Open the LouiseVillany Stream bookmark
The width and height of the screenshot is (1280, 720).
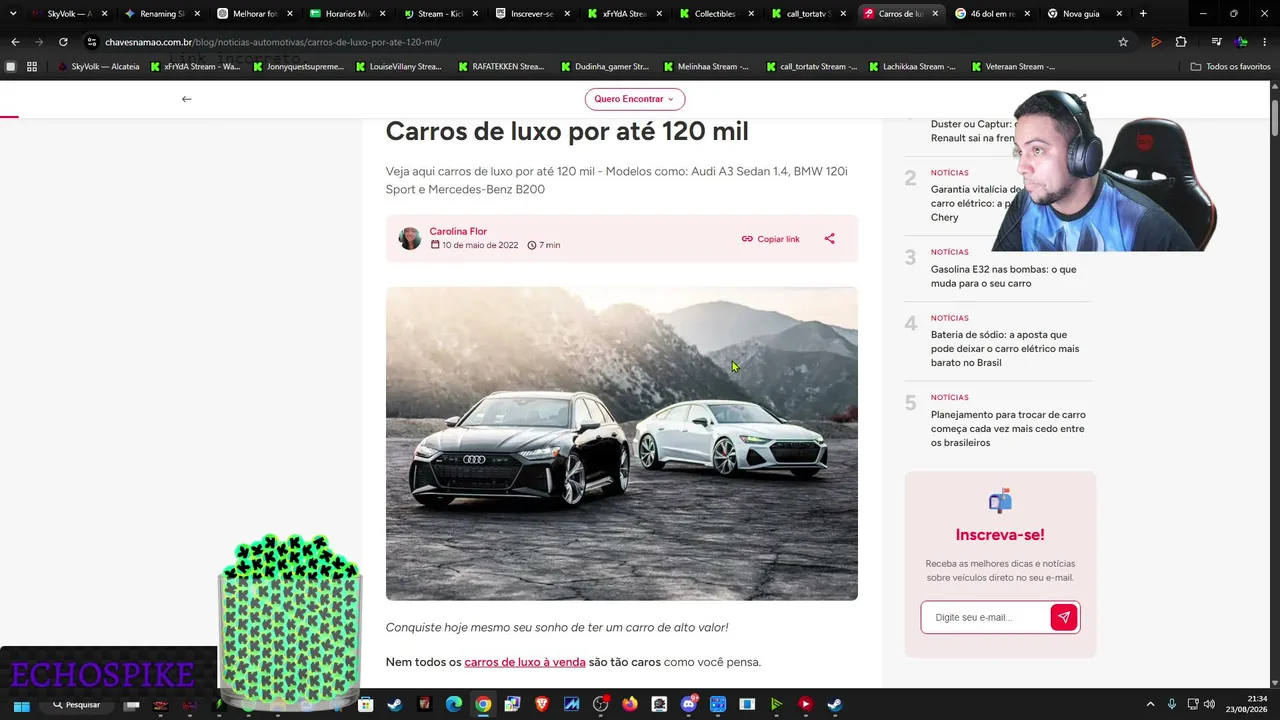[x=398, y=67]
